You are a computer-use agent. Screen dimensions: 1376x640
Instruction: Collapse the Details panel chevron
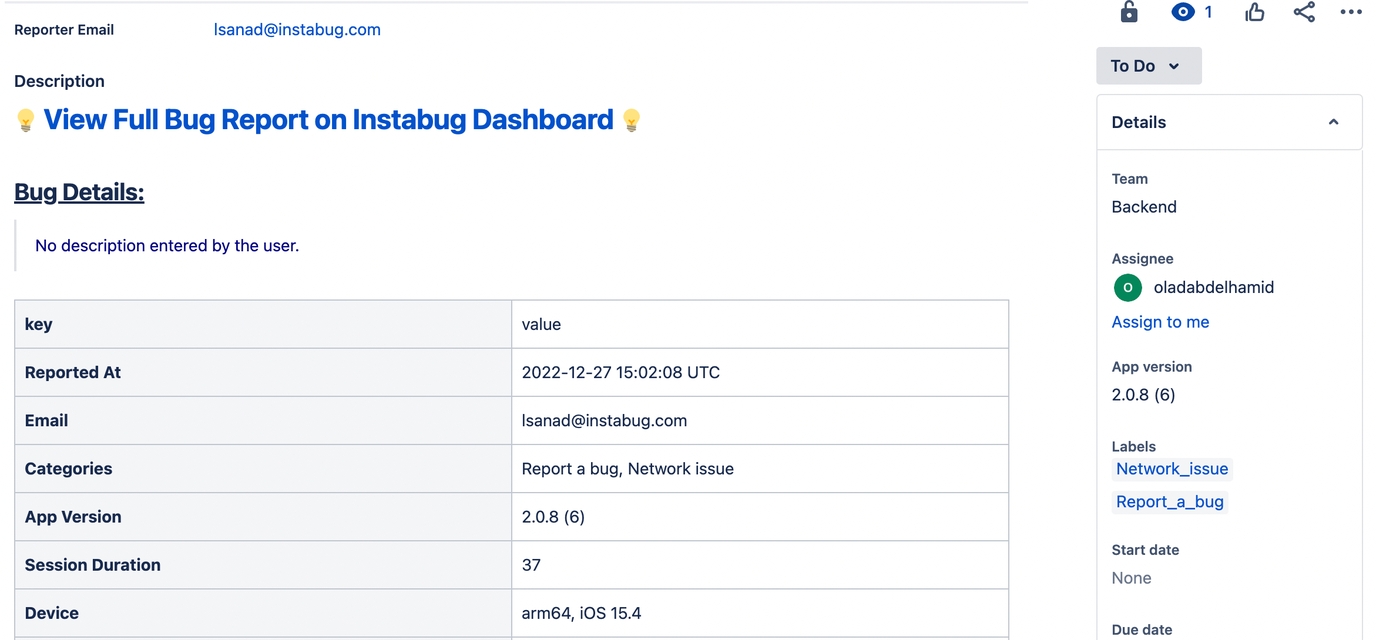[x=1333, y=122]
